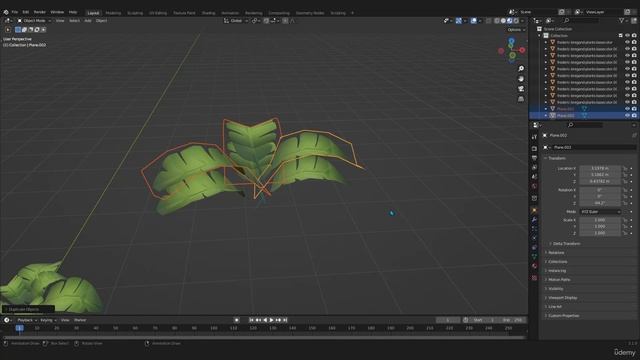
Task: Switch perspective/orthographic with the grid icon
Action: pos(521,99)
